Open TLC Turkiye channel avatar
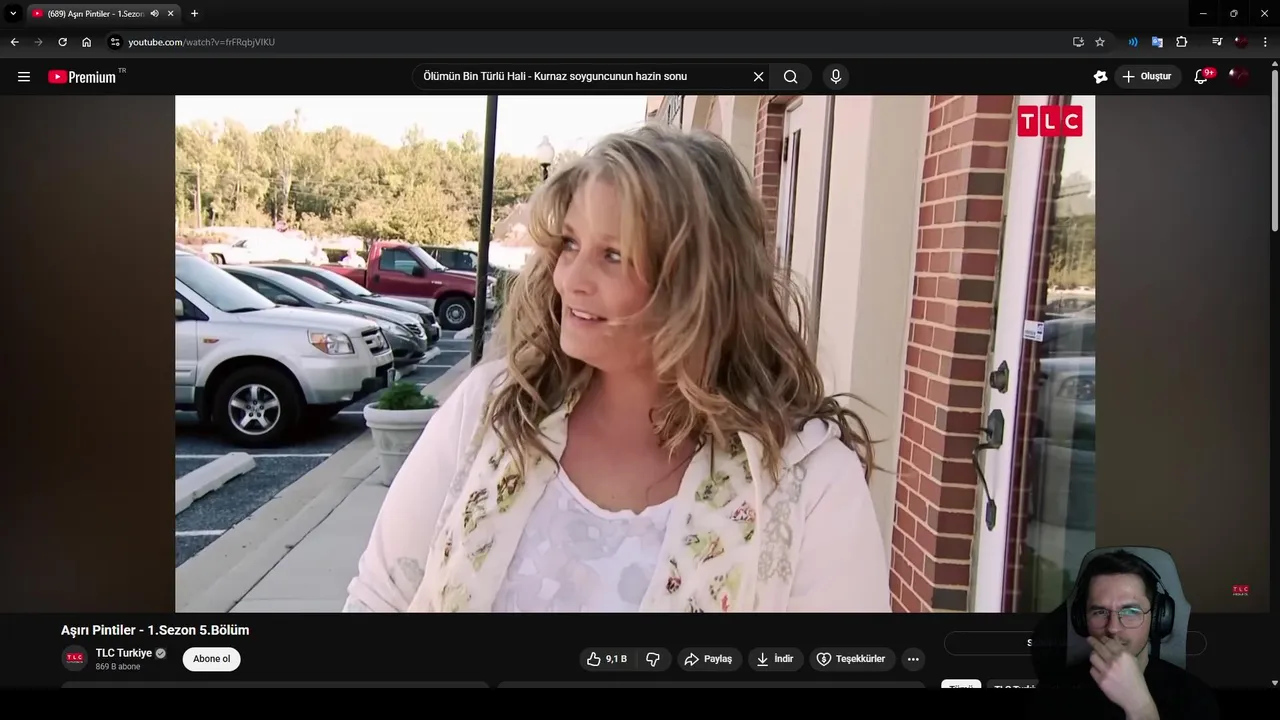The width and height of the screenshot is (1280, 720). tap(74, 659)
